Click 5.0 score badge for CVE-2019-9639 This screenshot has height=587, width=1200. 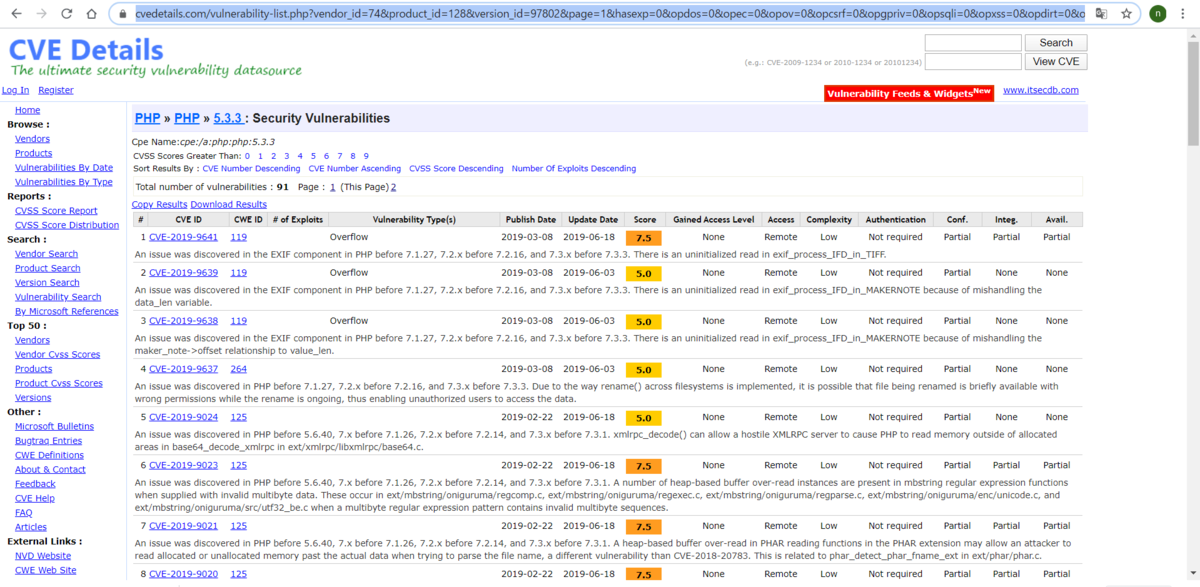pos(644,273)
